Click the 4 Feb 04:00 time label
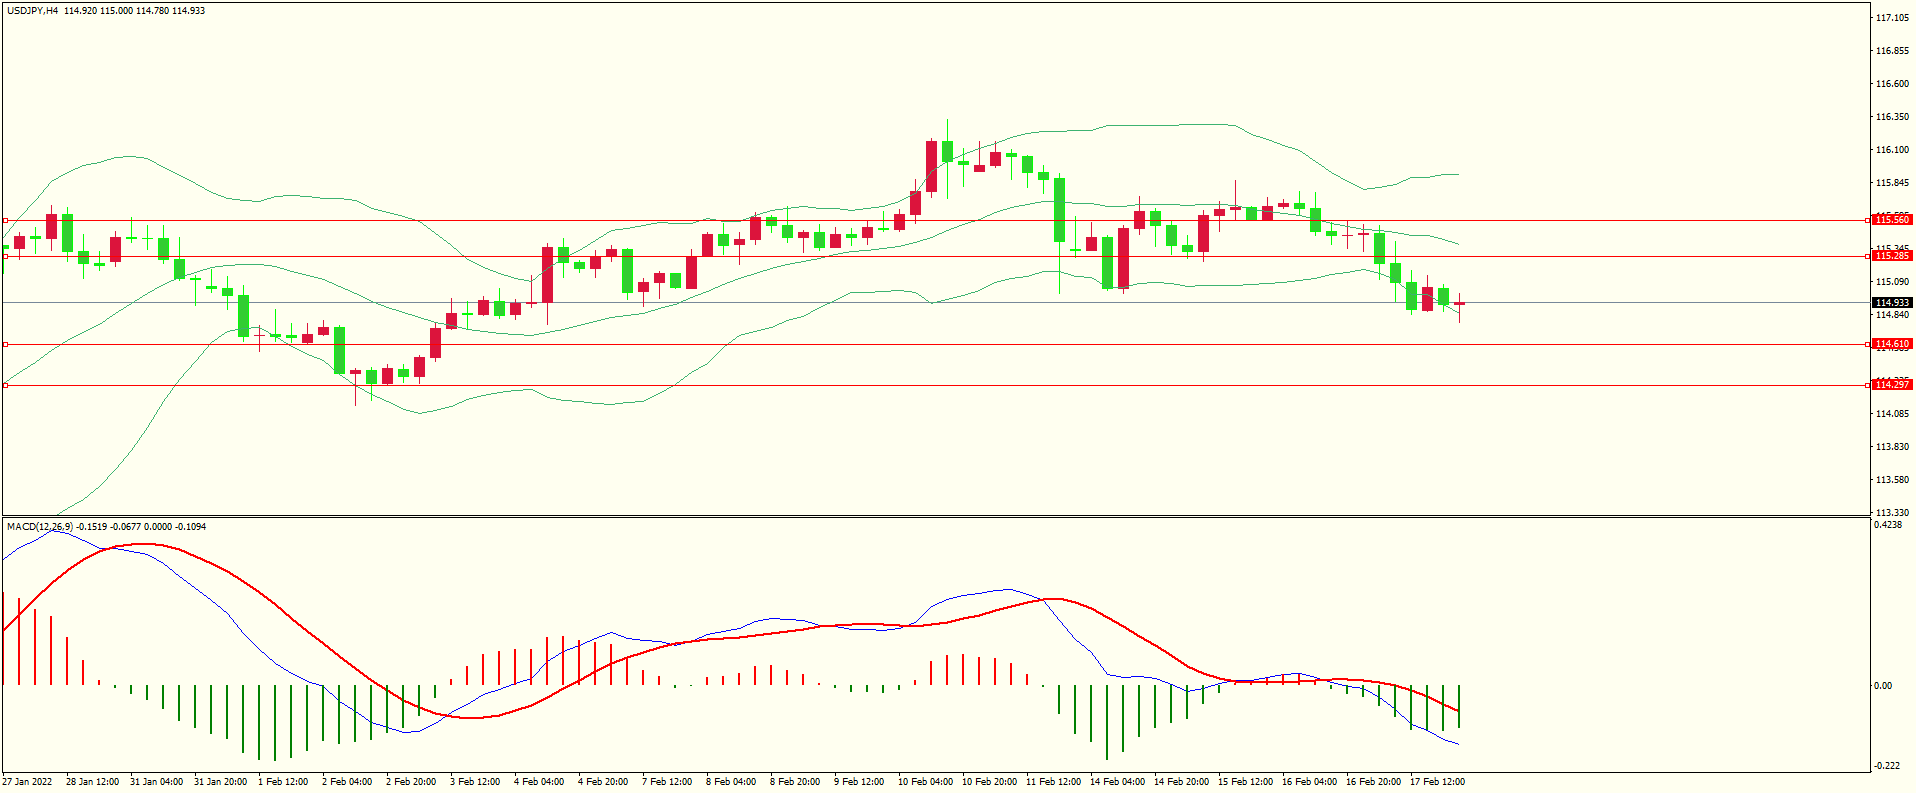This screenshot has width=1916, height=793. point(539,782)
